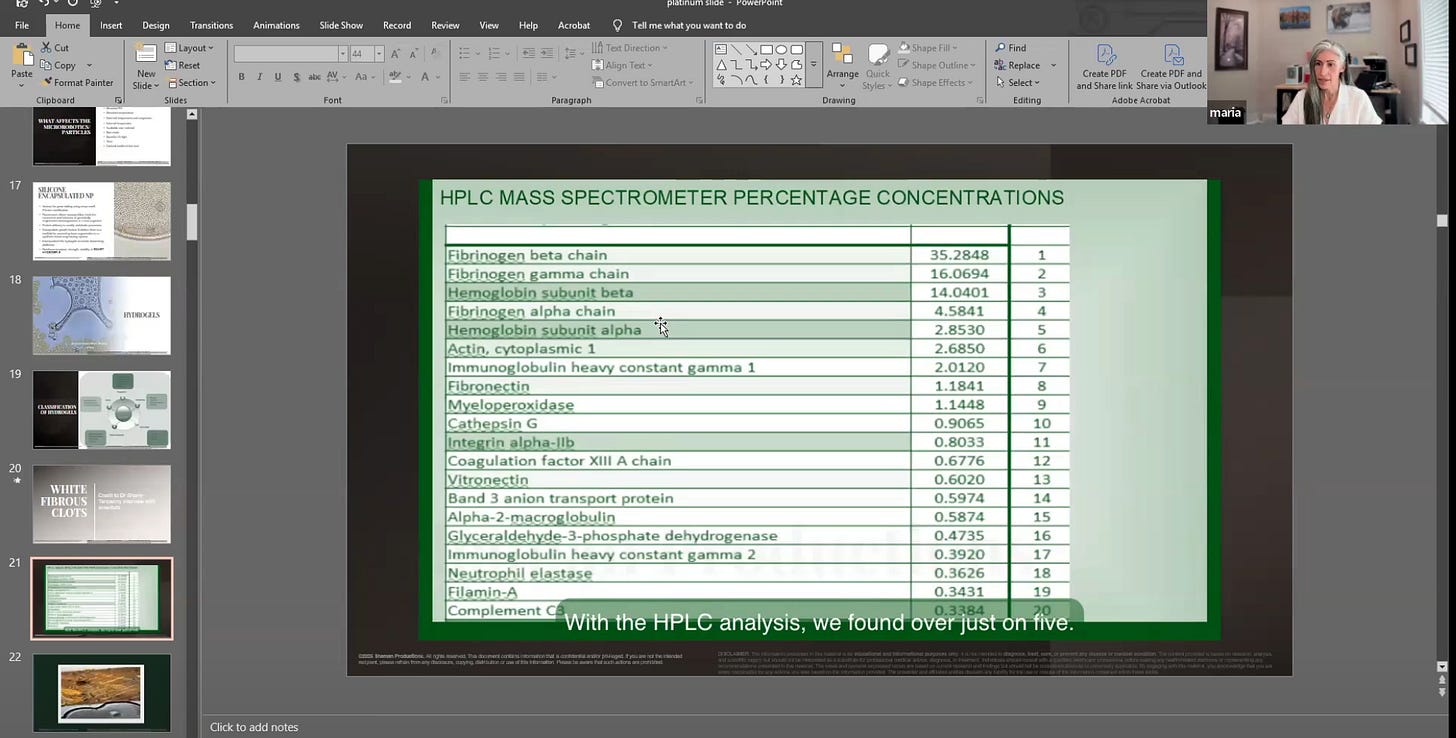Select the Text Box shape in the Drawing gallery

pos(721,49)
